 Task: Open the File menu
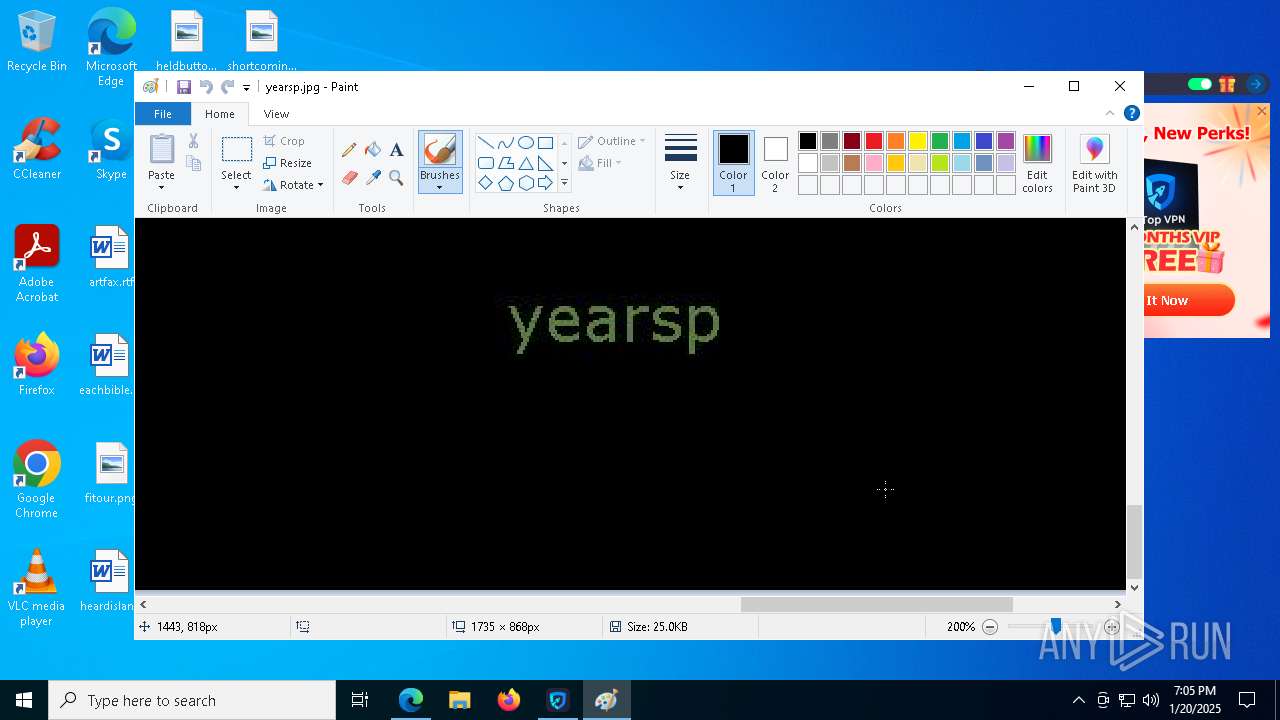point(162,114)
